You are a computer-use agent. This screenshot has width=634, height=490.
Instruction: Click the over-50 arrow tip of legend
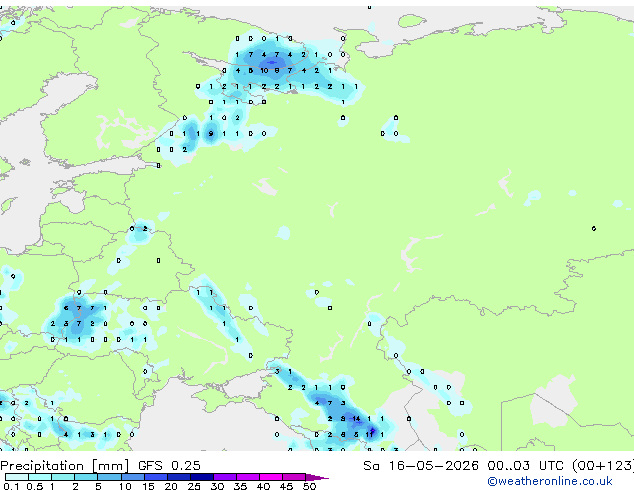click(x=317, y=477)
